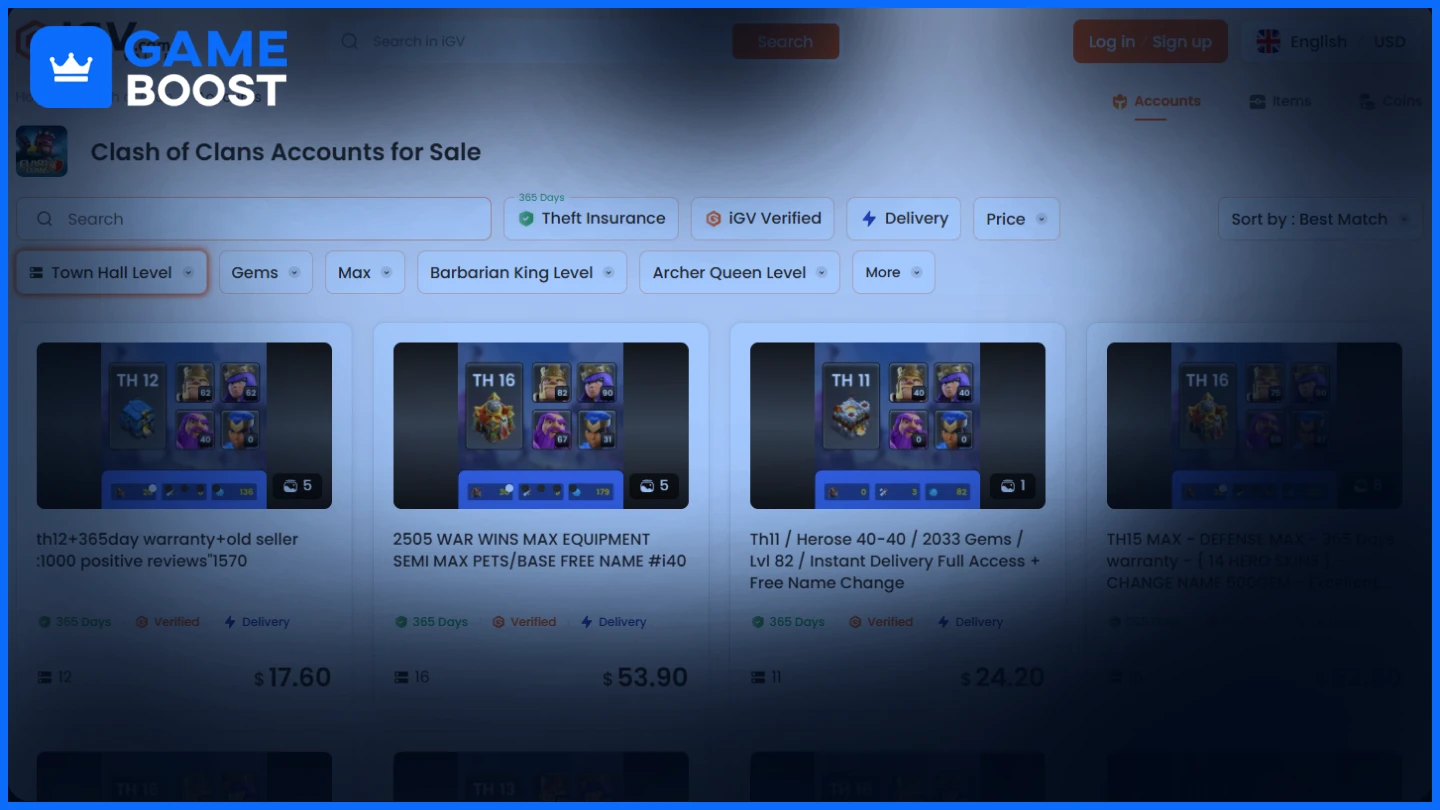Click 'Delivery' badge on $17.60 card
This screenshot has height=810, width=1440.
(x=257, y=622)
